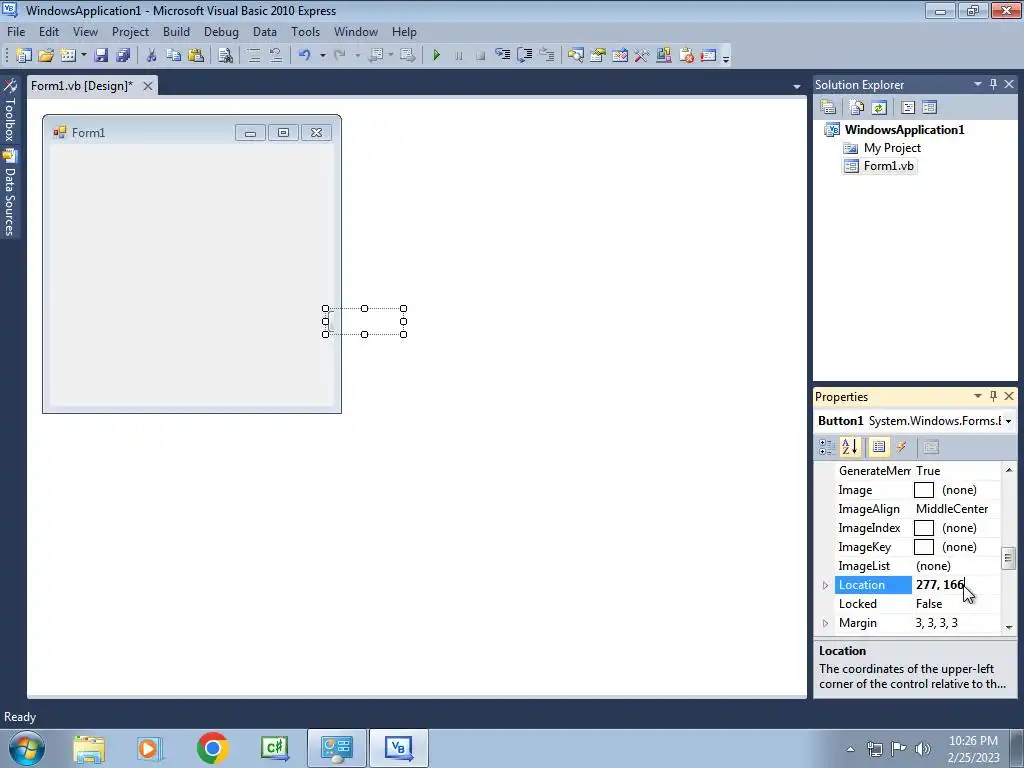Open the Window menu
The height and width of the screenshot is (768, 1024).
(355, 31)
